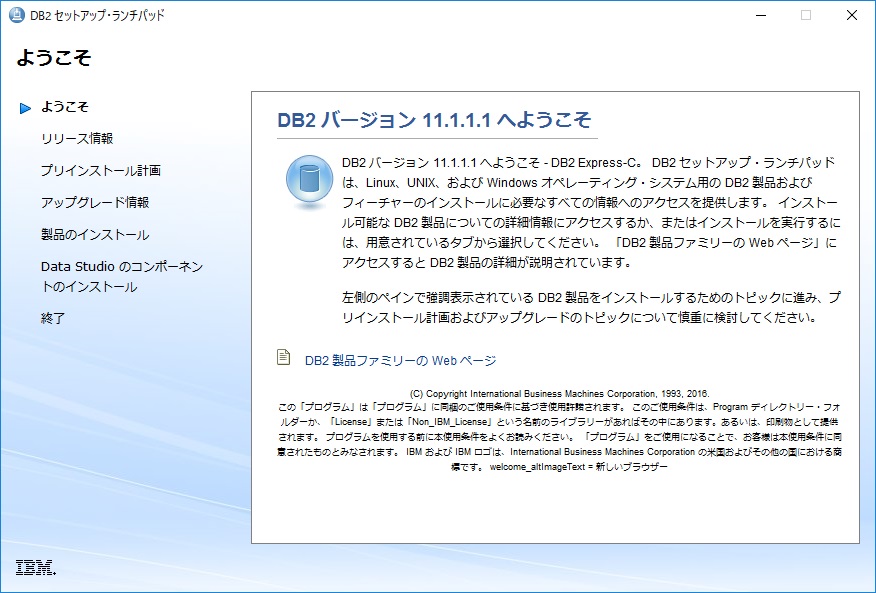876x593 pixels.
Task: Click the document icon beside the Web page link
Action: tap(284, 357)
